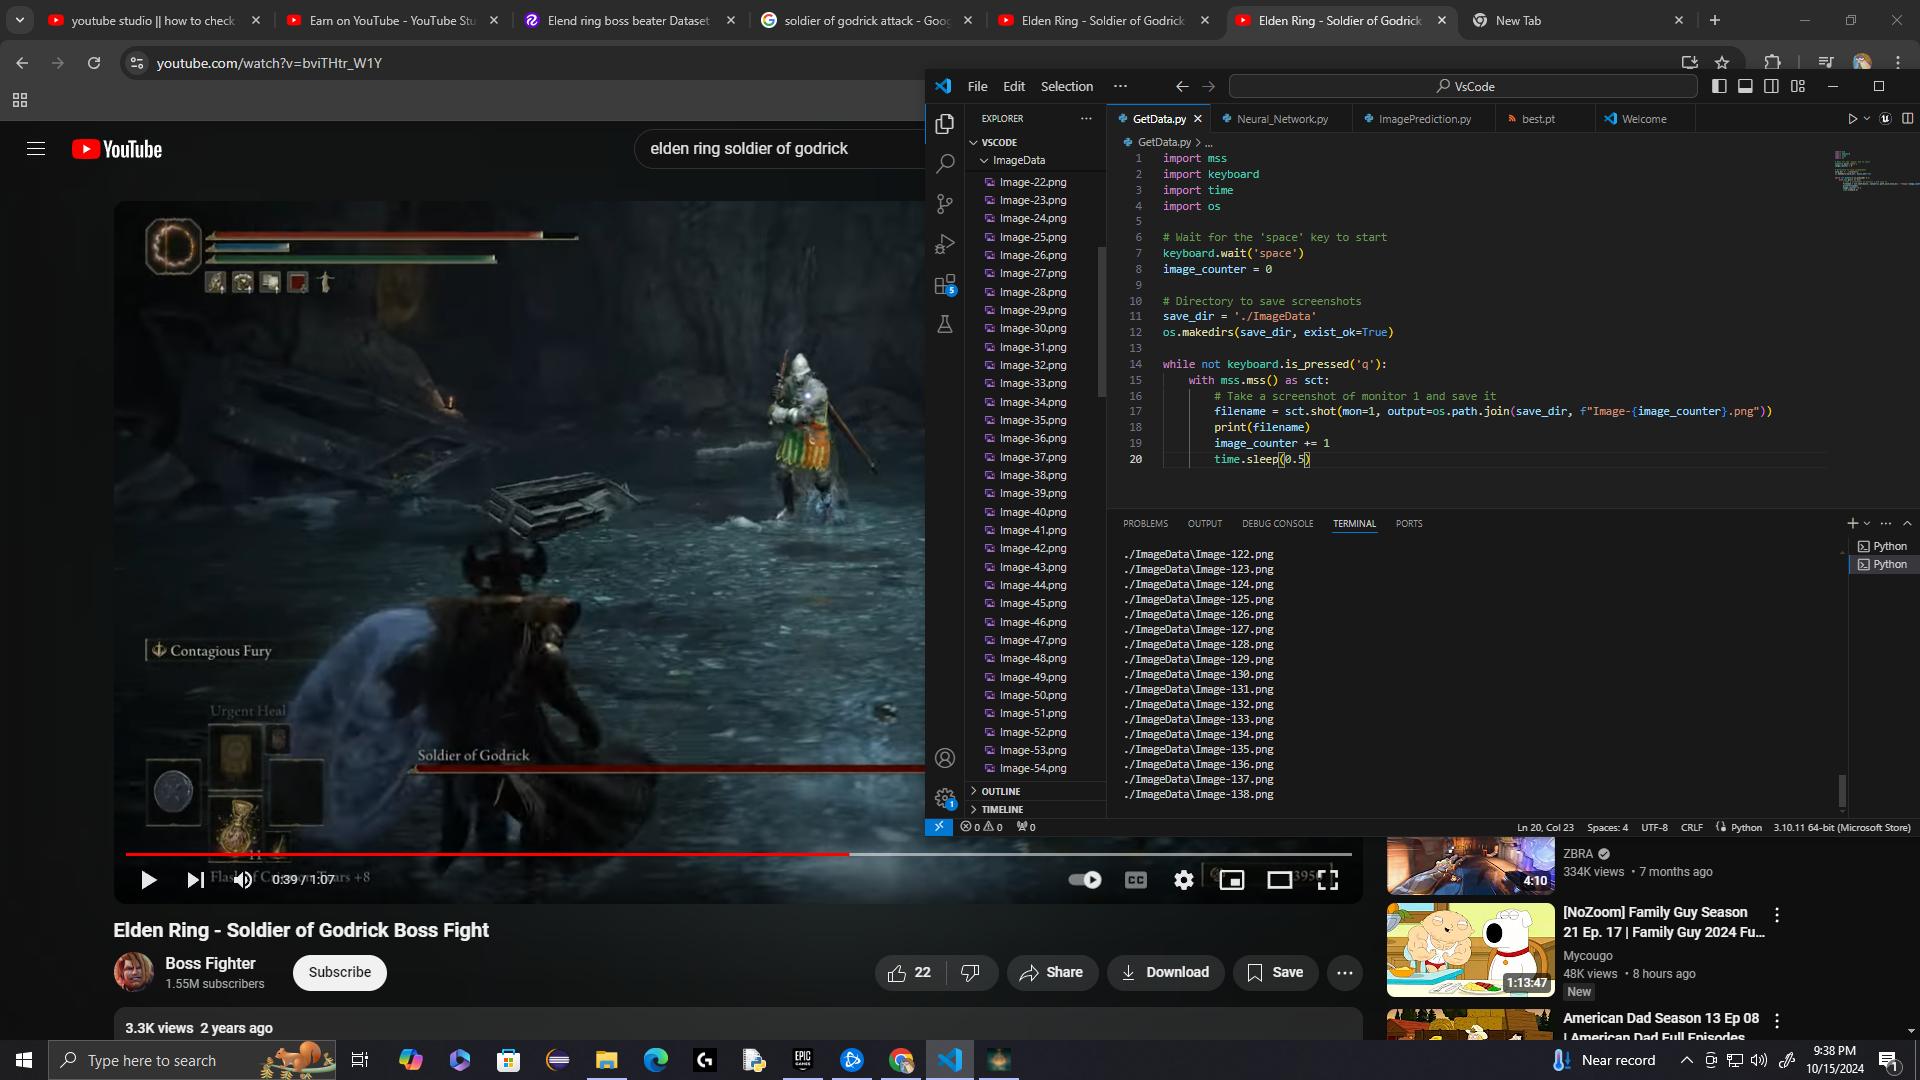1920x1080 pixels.
Task: Open the VS Code File menu
Action: [x=977, y=86]
